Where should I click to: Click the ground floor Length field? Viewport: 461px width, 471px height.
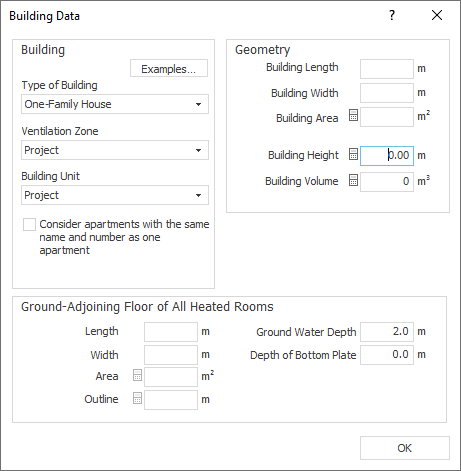pos(171,332)
